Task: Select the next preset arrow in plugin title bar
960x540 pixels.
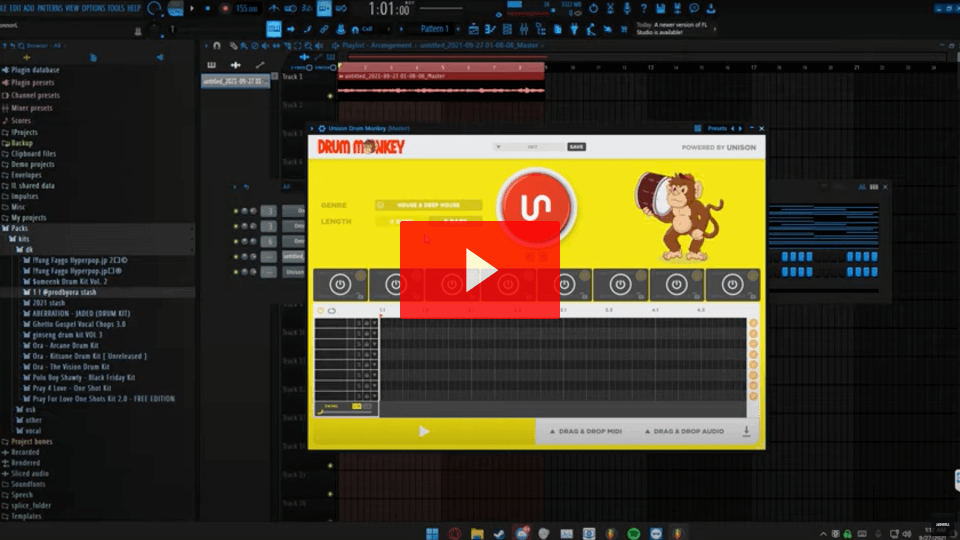Action: [x=740, y=129]
